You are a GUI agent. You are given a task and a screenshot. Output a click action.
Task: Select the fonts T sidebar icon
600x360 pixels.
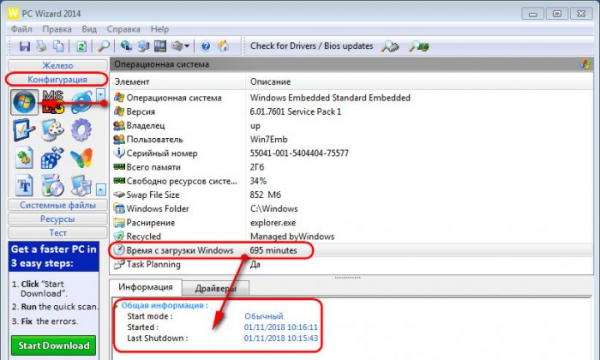24,185
